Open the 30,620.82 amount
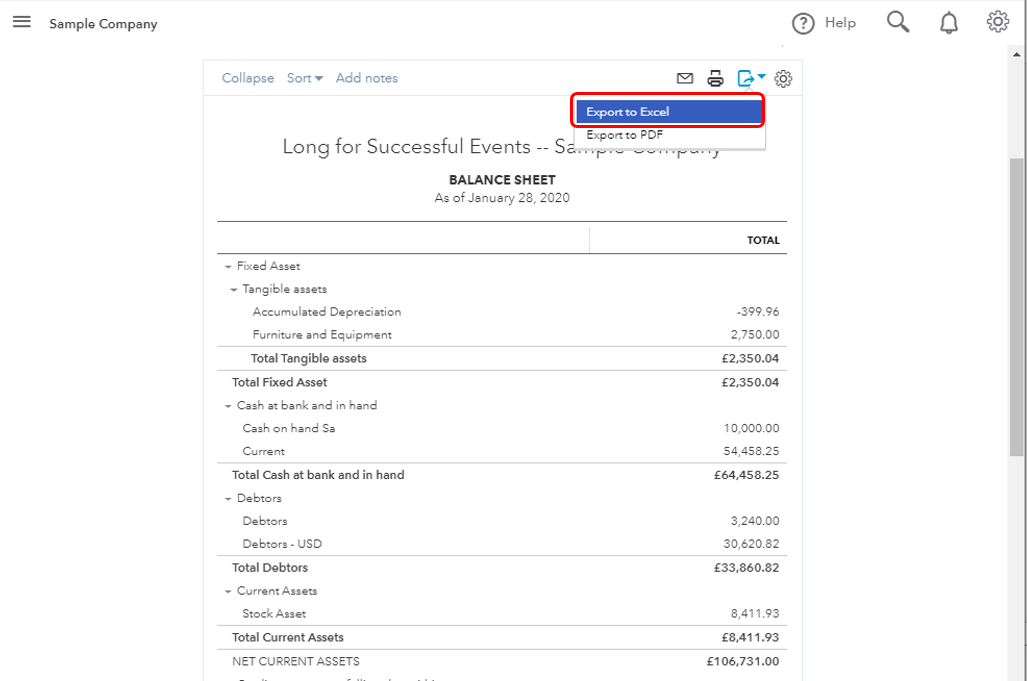Viewport: 1027px width, 681px height. [751, 544]
